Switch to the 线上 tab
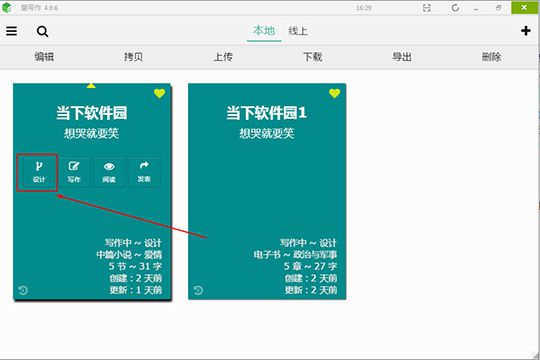The image size is (540, 360). pos(298,31)
